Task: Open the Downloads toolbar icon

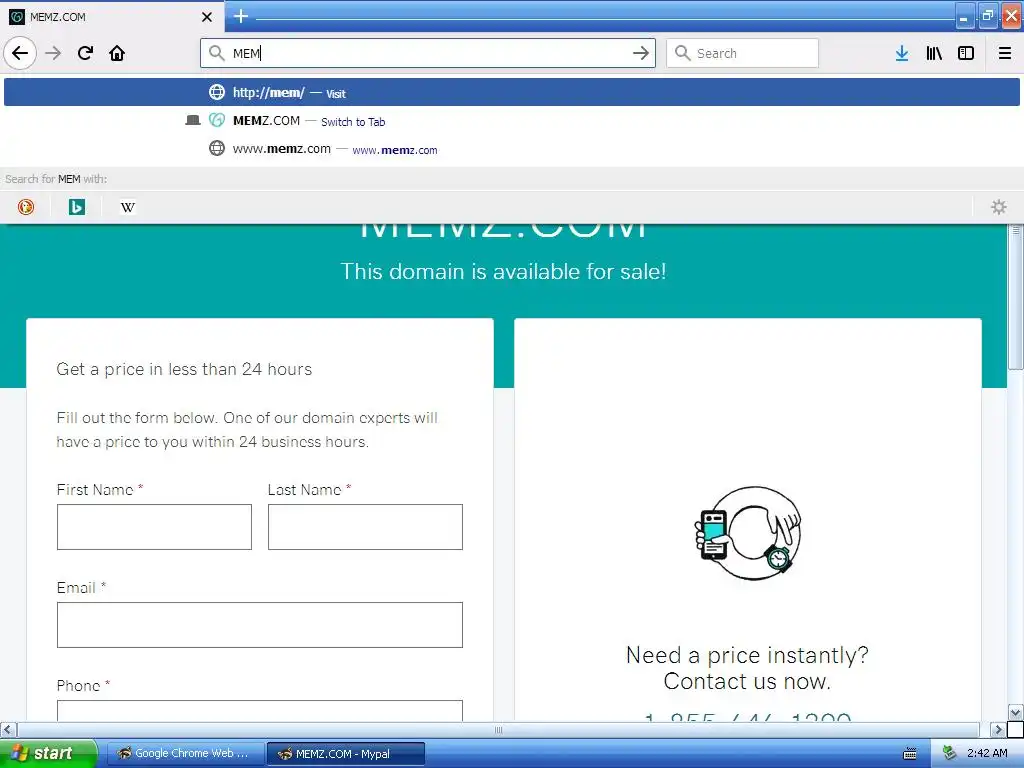Action: 902,53
